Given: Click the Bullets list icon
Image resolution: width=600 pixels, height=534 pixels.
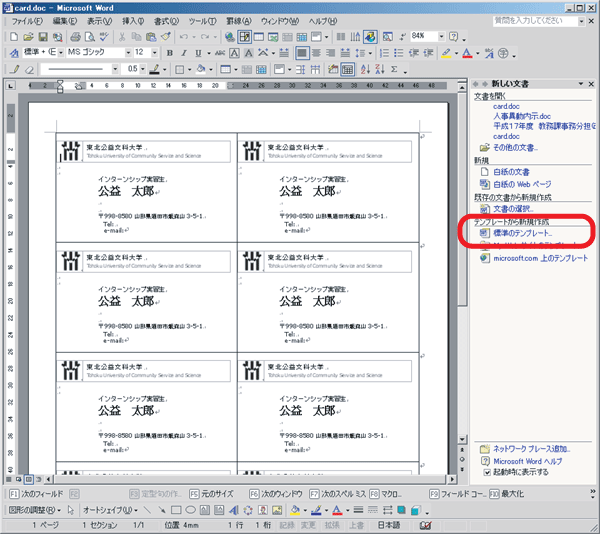Looking at the screenshot, I should pos(399,53).
